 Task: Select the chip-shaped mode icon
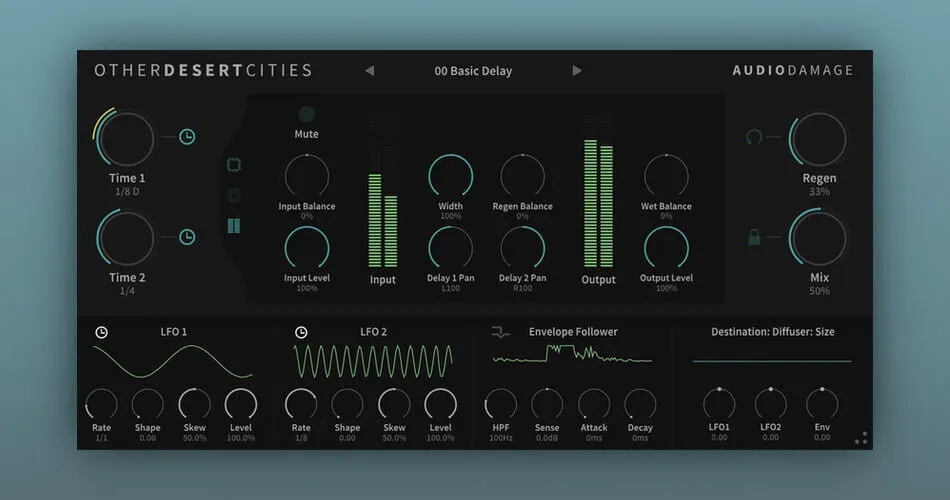coord(234,165)
